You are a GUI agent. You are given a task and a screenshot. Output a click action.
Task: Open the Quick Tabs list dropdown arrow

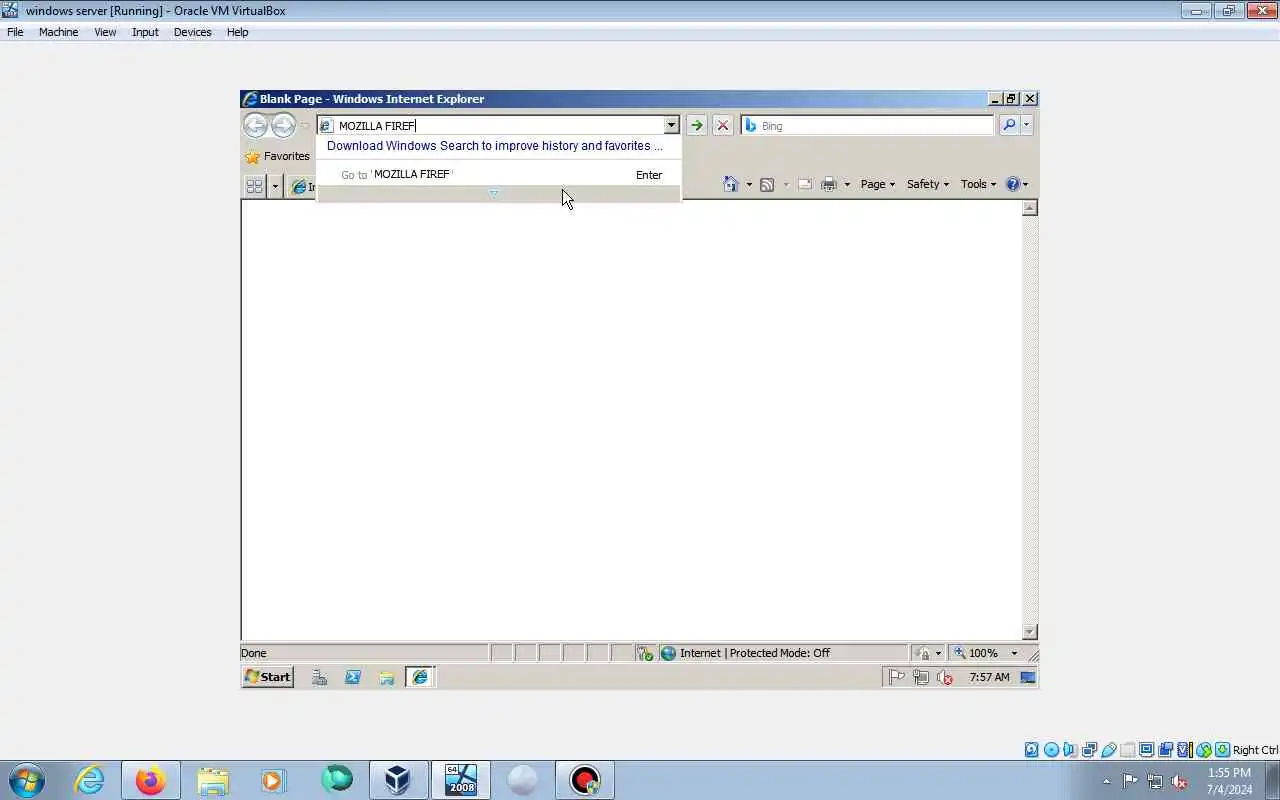[275, 186]
